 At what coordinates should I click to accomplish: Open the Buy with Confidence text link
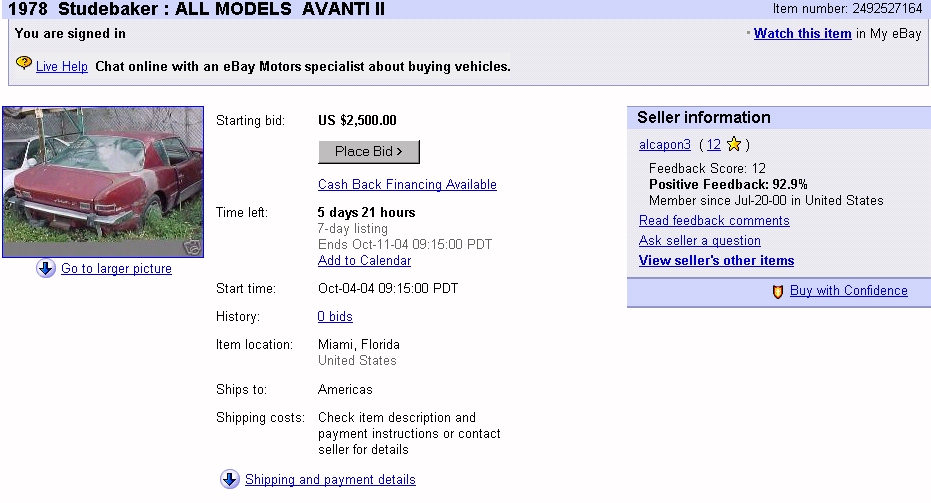click(x=848, y=291)
